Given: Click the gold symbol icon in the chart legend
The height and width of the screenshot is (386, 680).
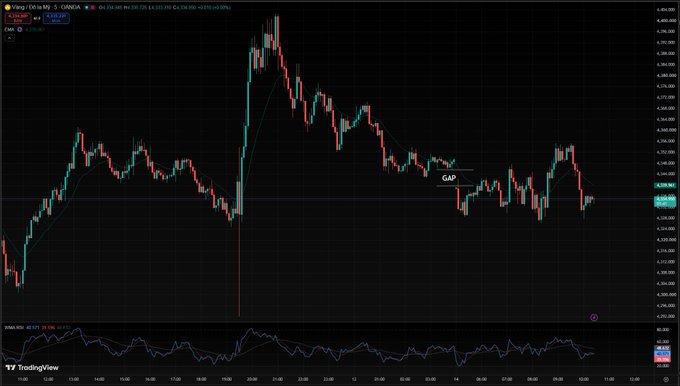Looking at the screenshot, I should [x=7, y=7].
